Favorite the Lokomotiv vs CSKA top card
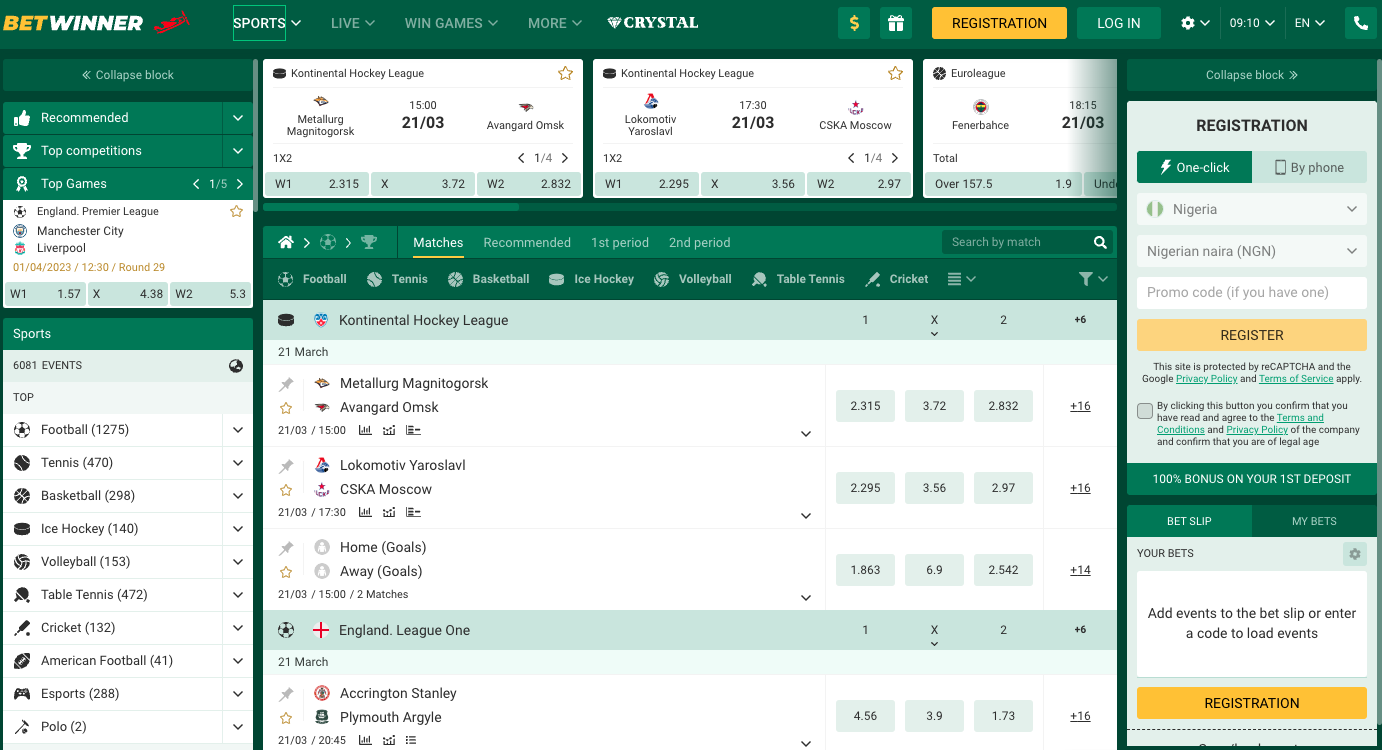This screenshot has width=1382, height=750. tap(895, 73)
